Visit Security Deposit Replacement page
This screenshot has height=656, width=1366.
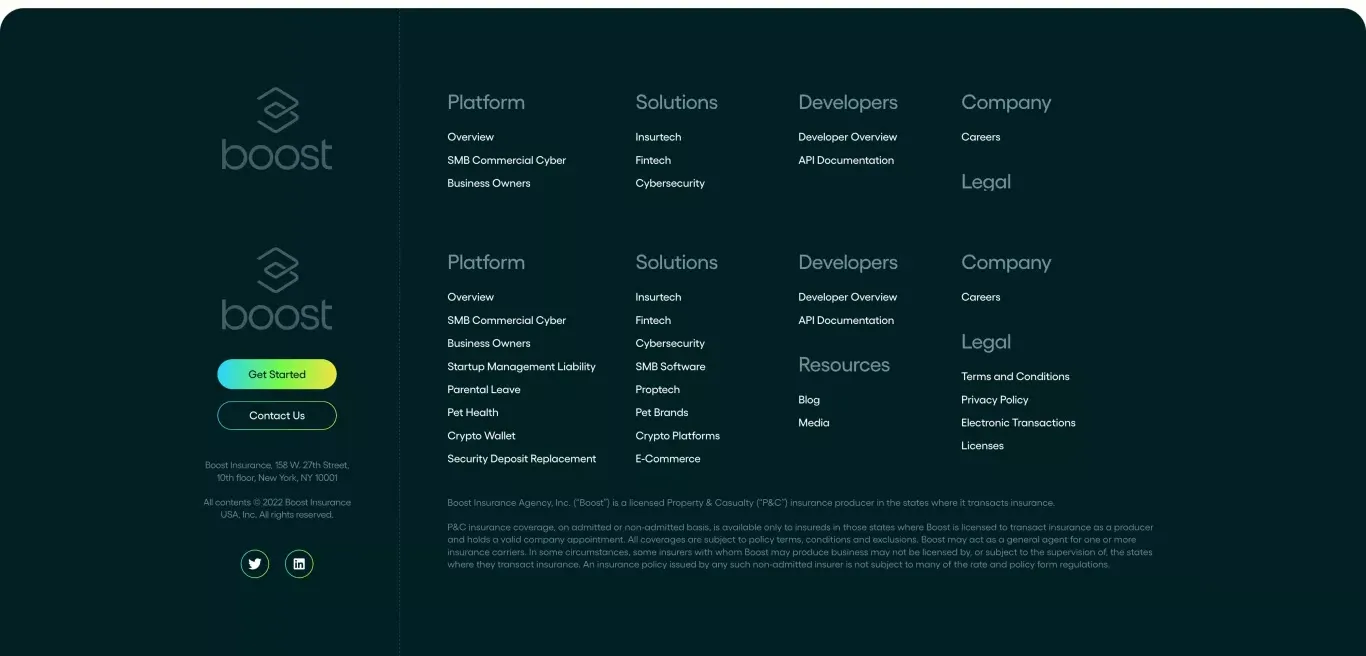coord(521,459)
